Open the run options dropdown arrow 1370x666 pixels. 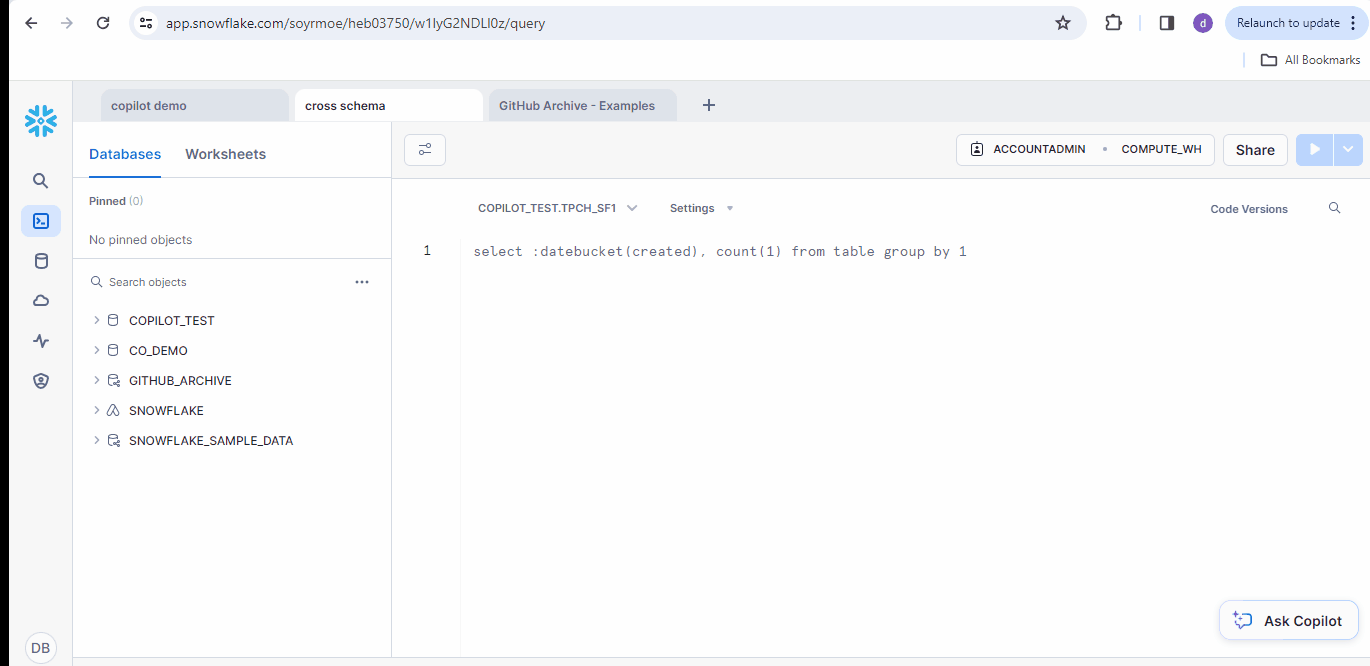[1349, 150]
